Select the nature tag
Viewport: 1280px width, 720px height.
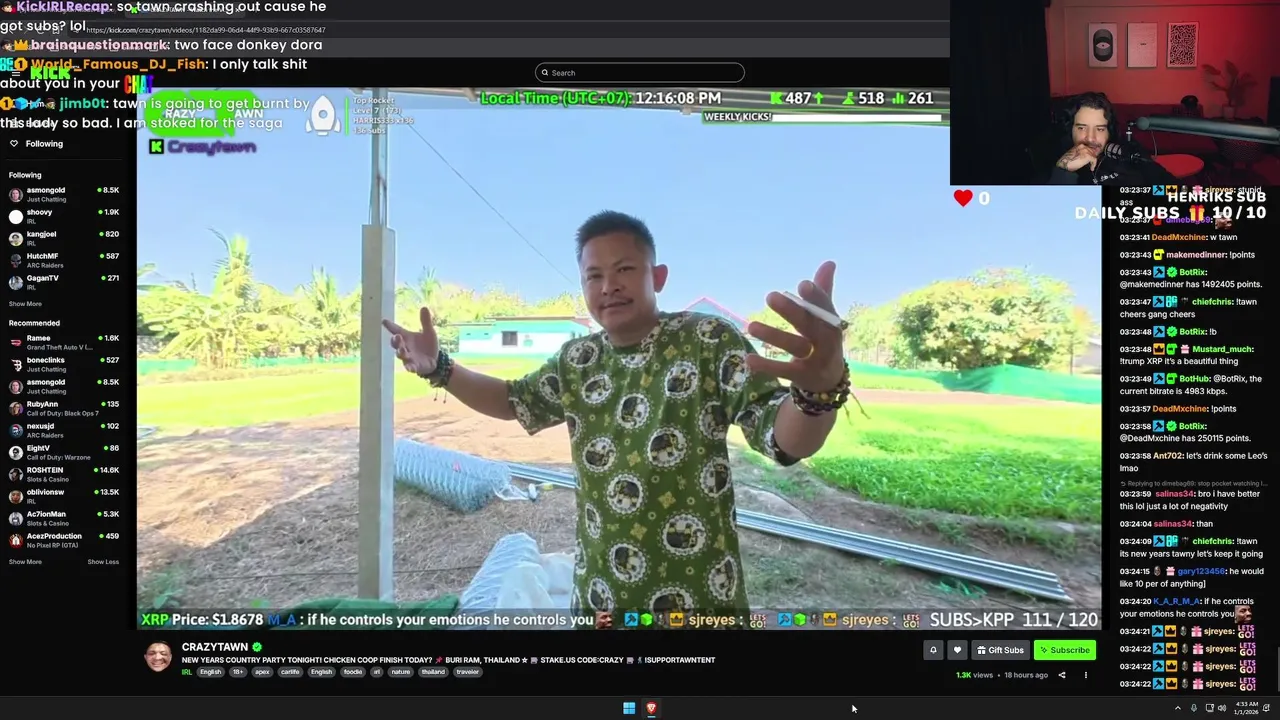pos(401,672)
